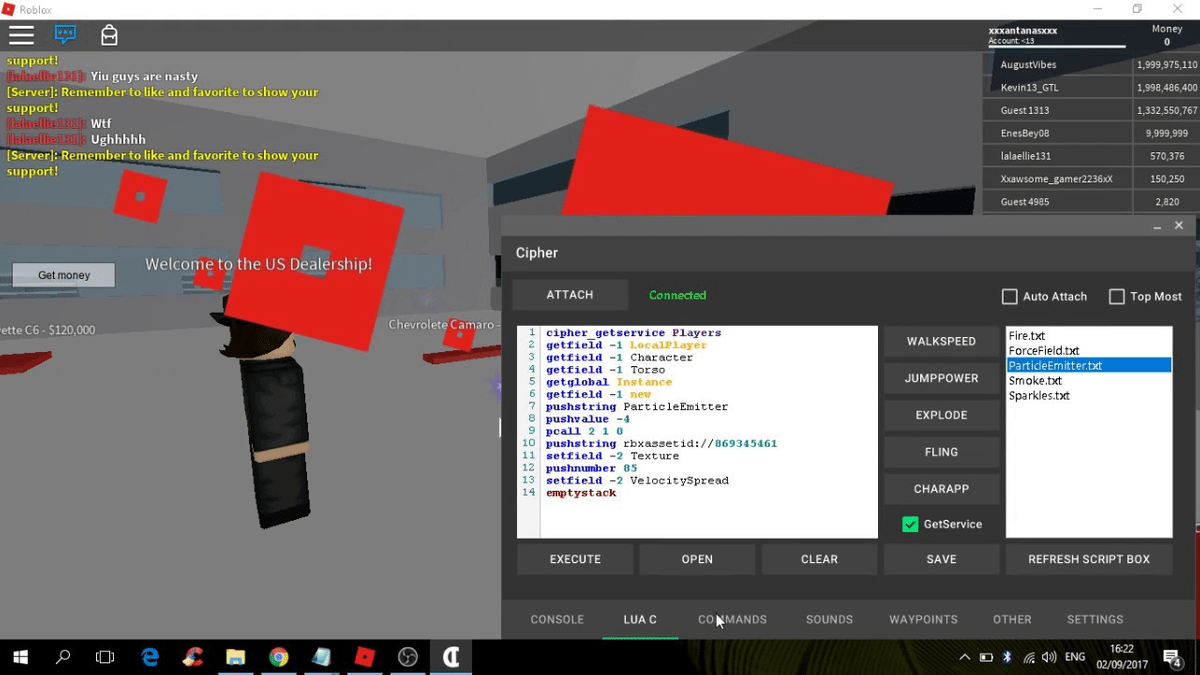Click the 'pushstring ParticleEmitter' line in editor

[637, 407]
